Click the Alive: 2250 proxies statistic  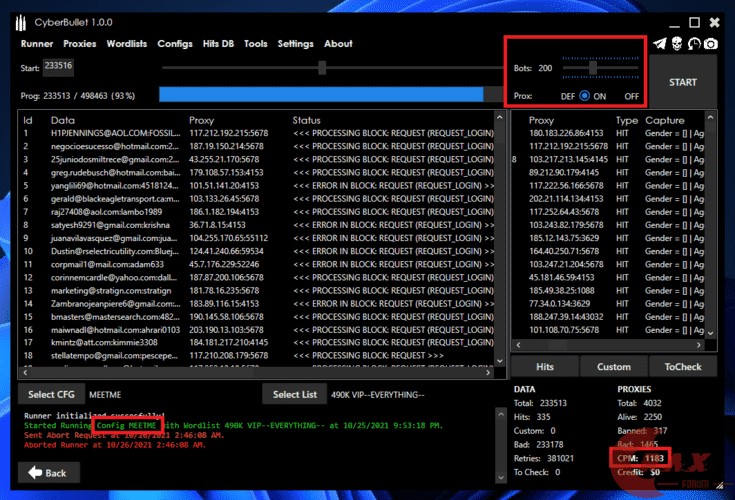point(639,417)
